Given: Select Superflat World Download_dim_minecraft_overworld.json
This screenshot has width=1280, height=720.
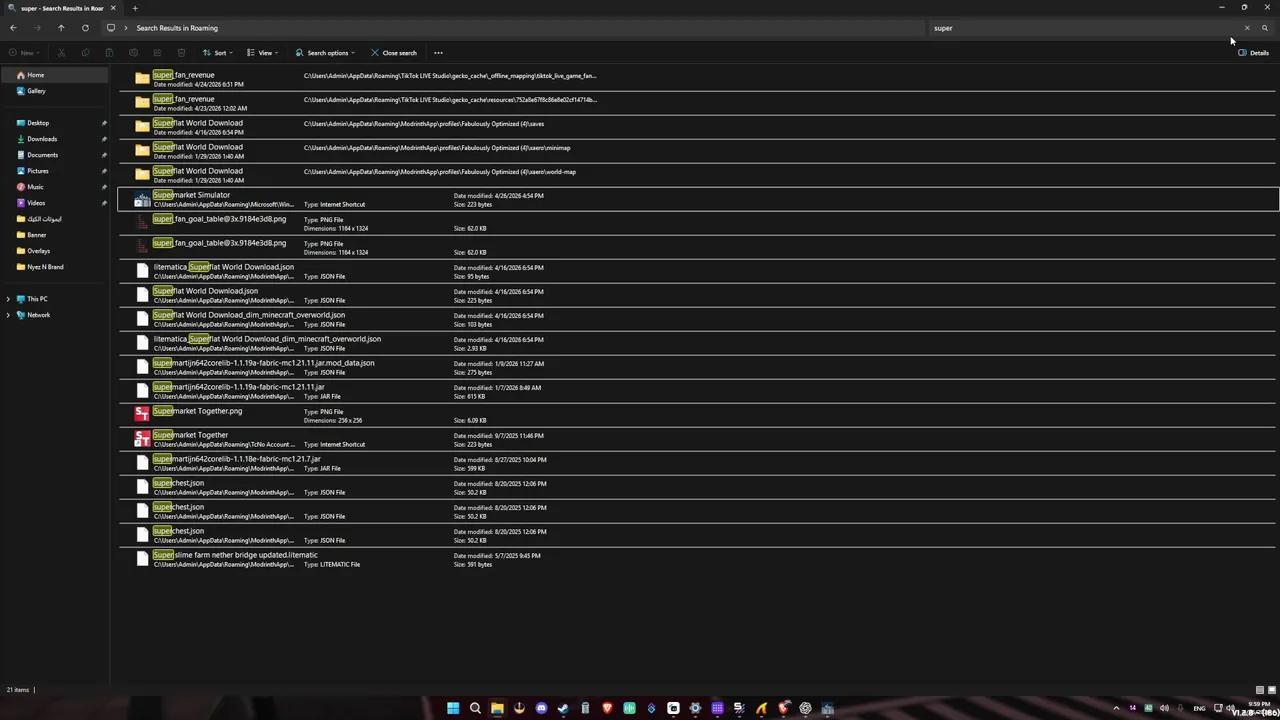Looking at the screenshot, I should pyautogui.click(x=698, y=319).
